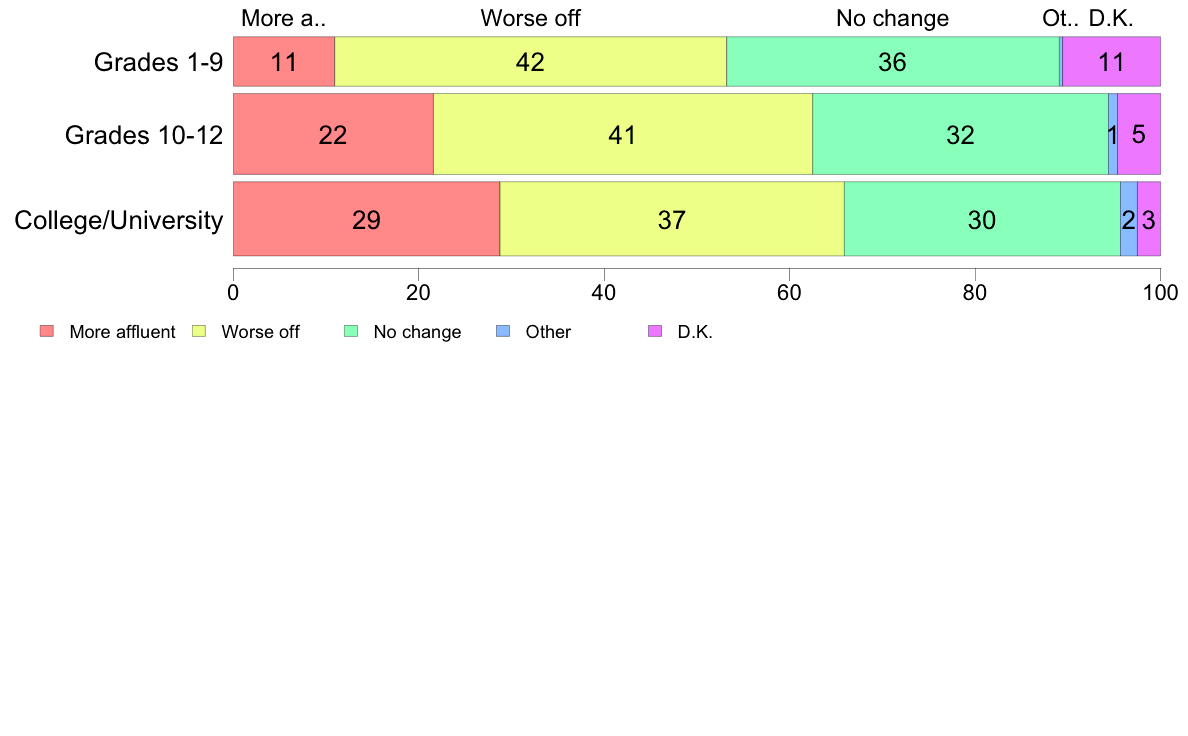This screenshot has height=736, width=1188.
Task: Select Grades 10-12 No change segment 32
Action: pyautogui.click(x=961, y=134)
